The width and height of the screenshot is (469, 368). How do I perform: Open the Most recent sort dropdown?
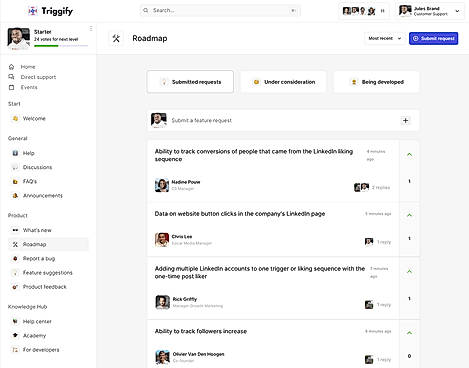pos(385,38)
